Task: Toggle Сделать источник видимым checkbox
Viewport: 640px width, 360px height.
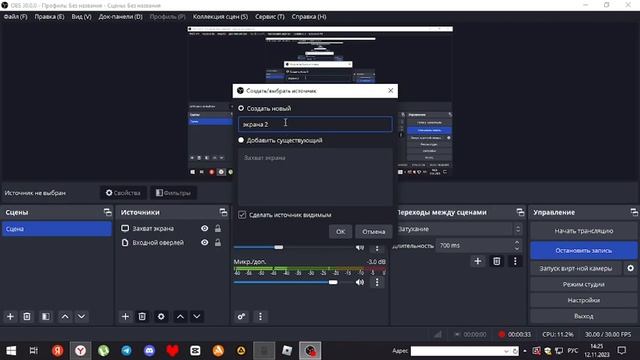Action: (242, 215)
